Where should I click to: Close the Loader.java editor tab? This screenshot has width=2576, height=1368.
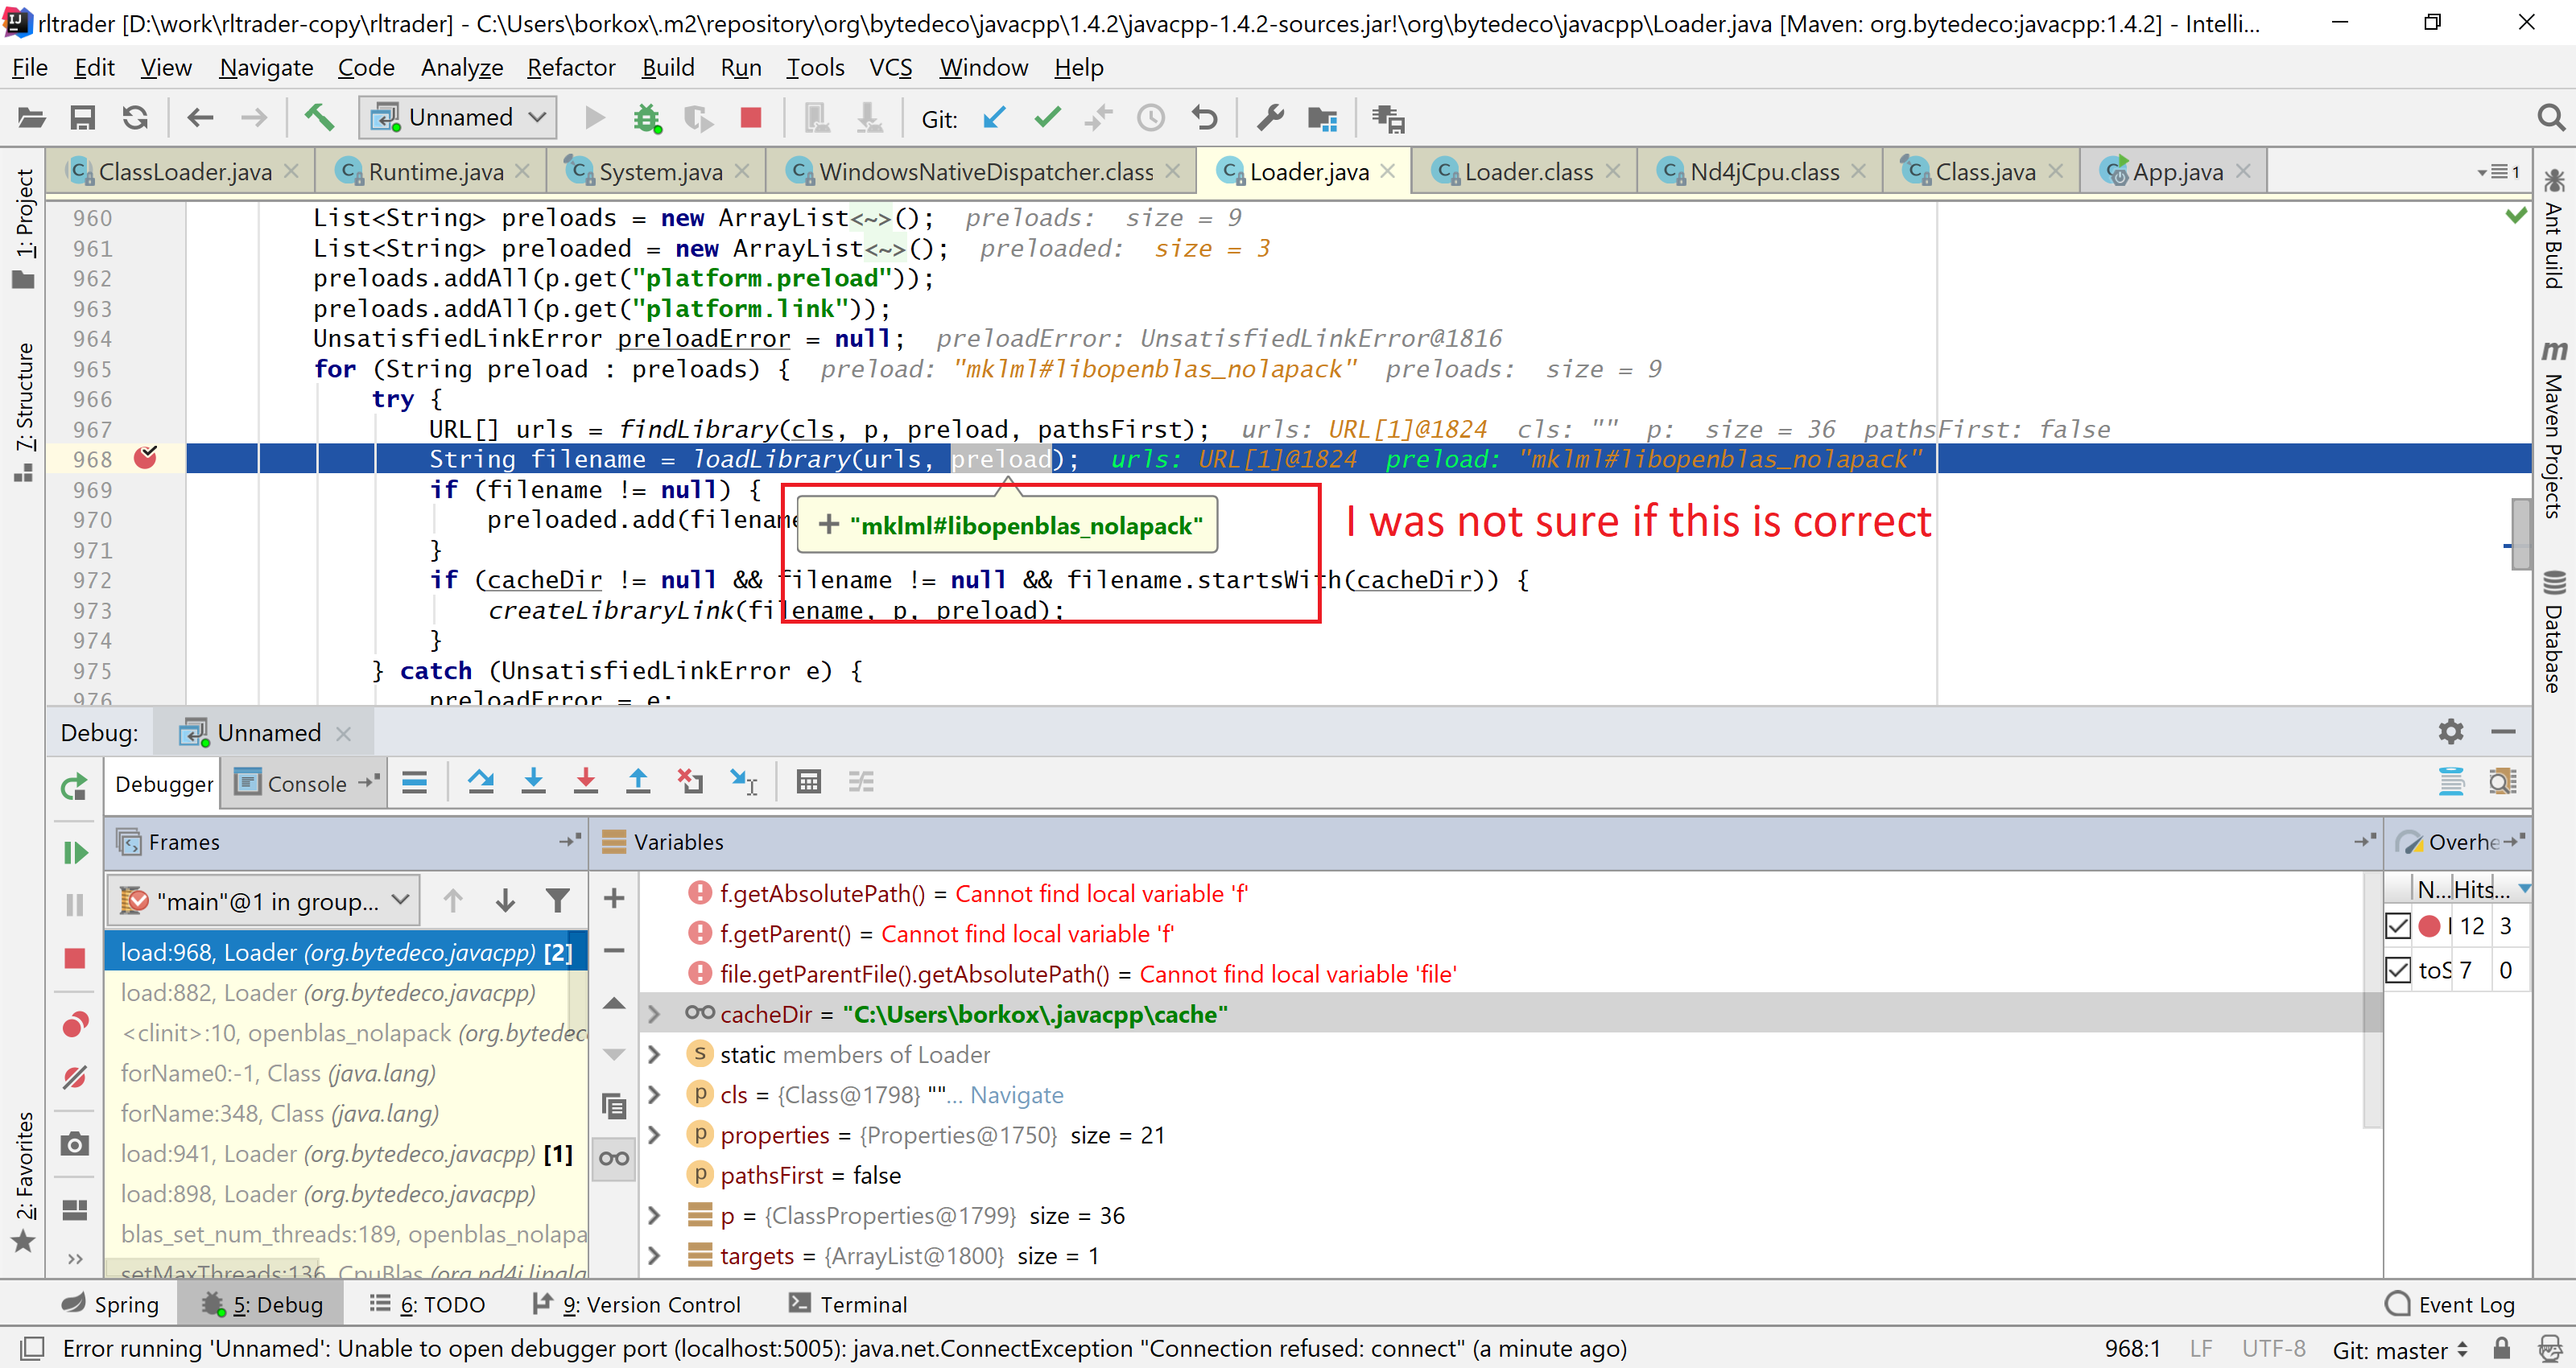click(x=1388, y=172)
